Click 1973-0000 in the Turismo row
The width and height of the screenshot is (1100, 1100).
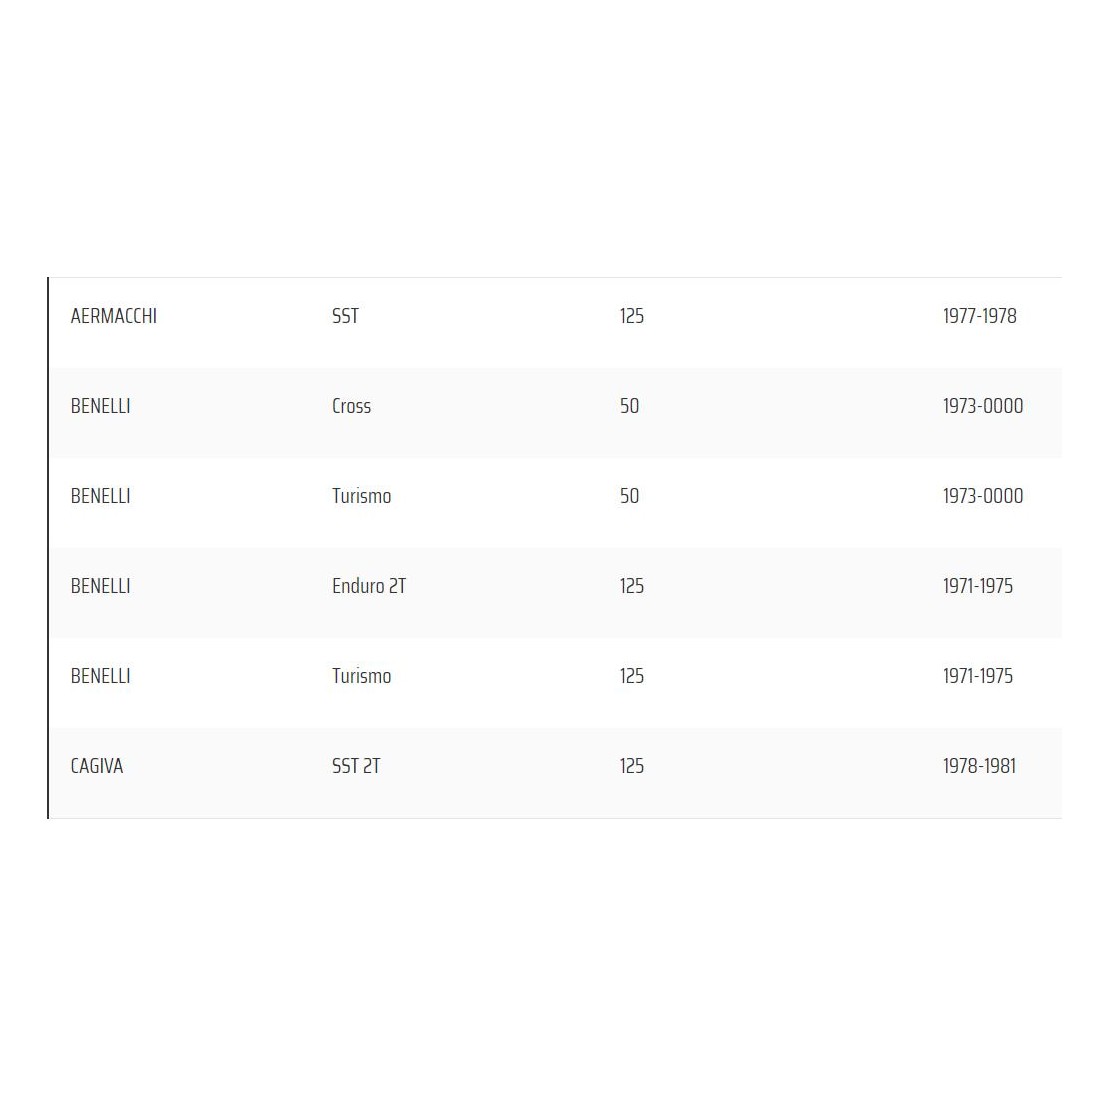click(x=982, y=496)
